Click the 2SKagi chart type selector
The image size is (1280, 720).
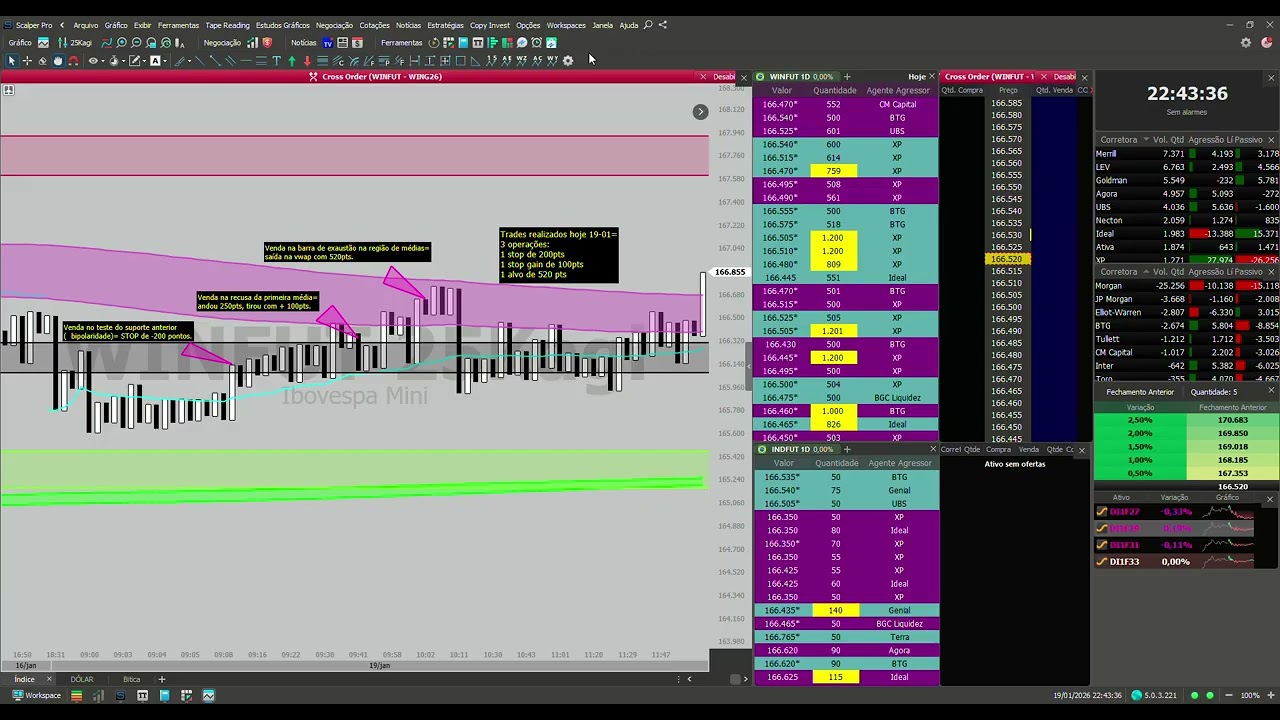click(x=76, y=43)
